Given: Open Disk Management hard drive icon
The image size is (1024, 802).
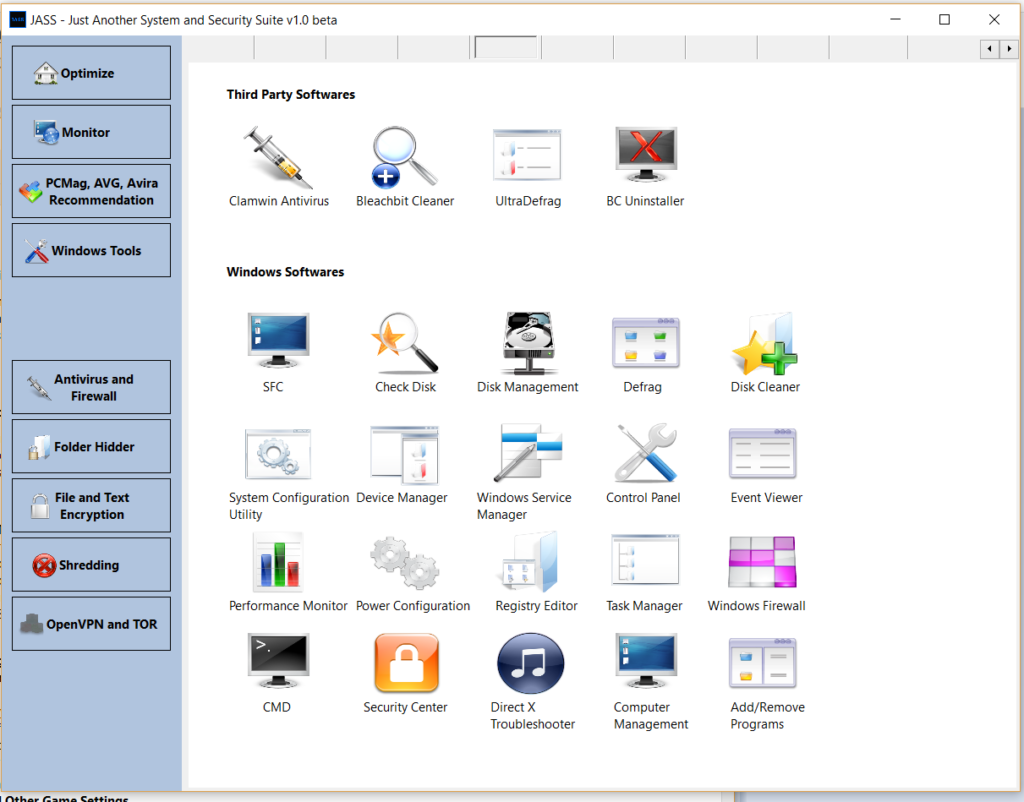Looking at the screenshot, I should tap(528, 342).
